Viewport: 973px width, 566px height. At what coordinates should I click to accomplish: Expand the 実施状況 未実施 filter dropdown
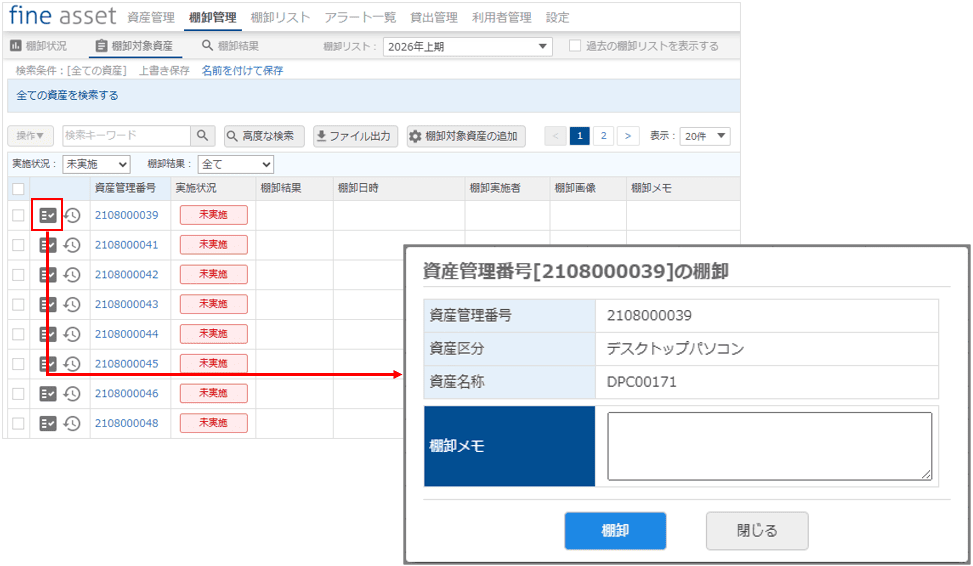(x=96, y=164)
